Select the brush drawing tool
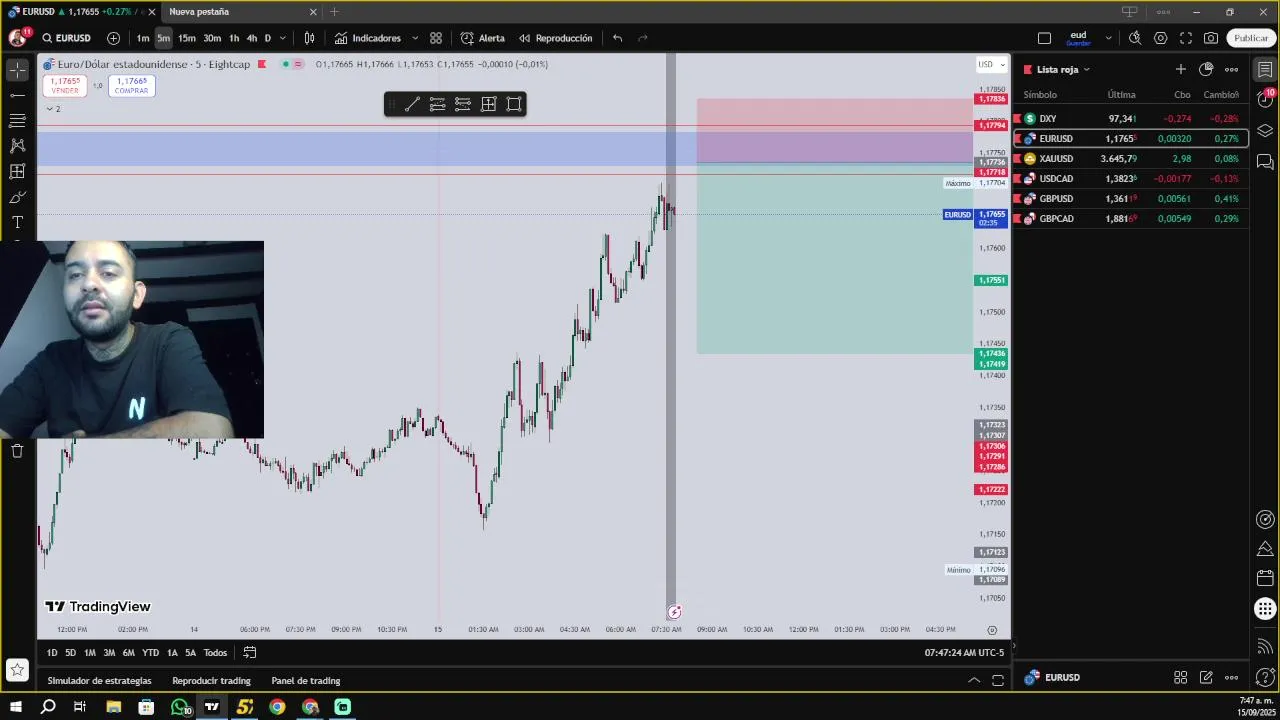 [17, 197]
